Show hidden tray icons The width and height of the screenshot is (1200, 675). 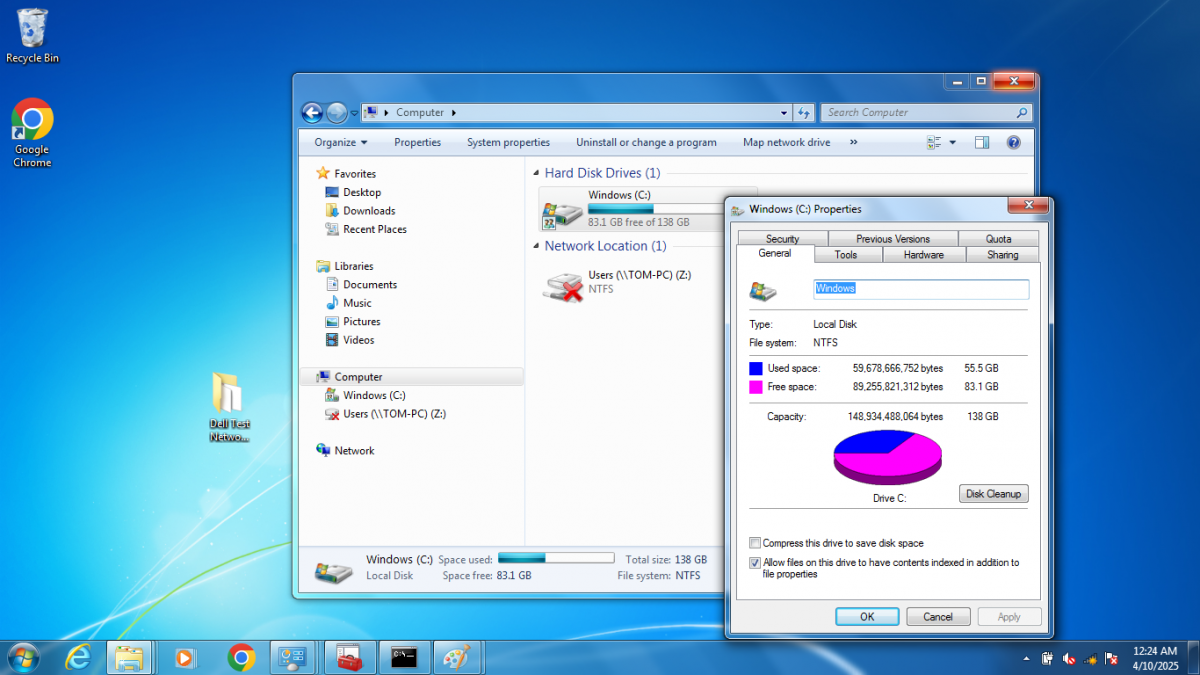pos(1027,659)
